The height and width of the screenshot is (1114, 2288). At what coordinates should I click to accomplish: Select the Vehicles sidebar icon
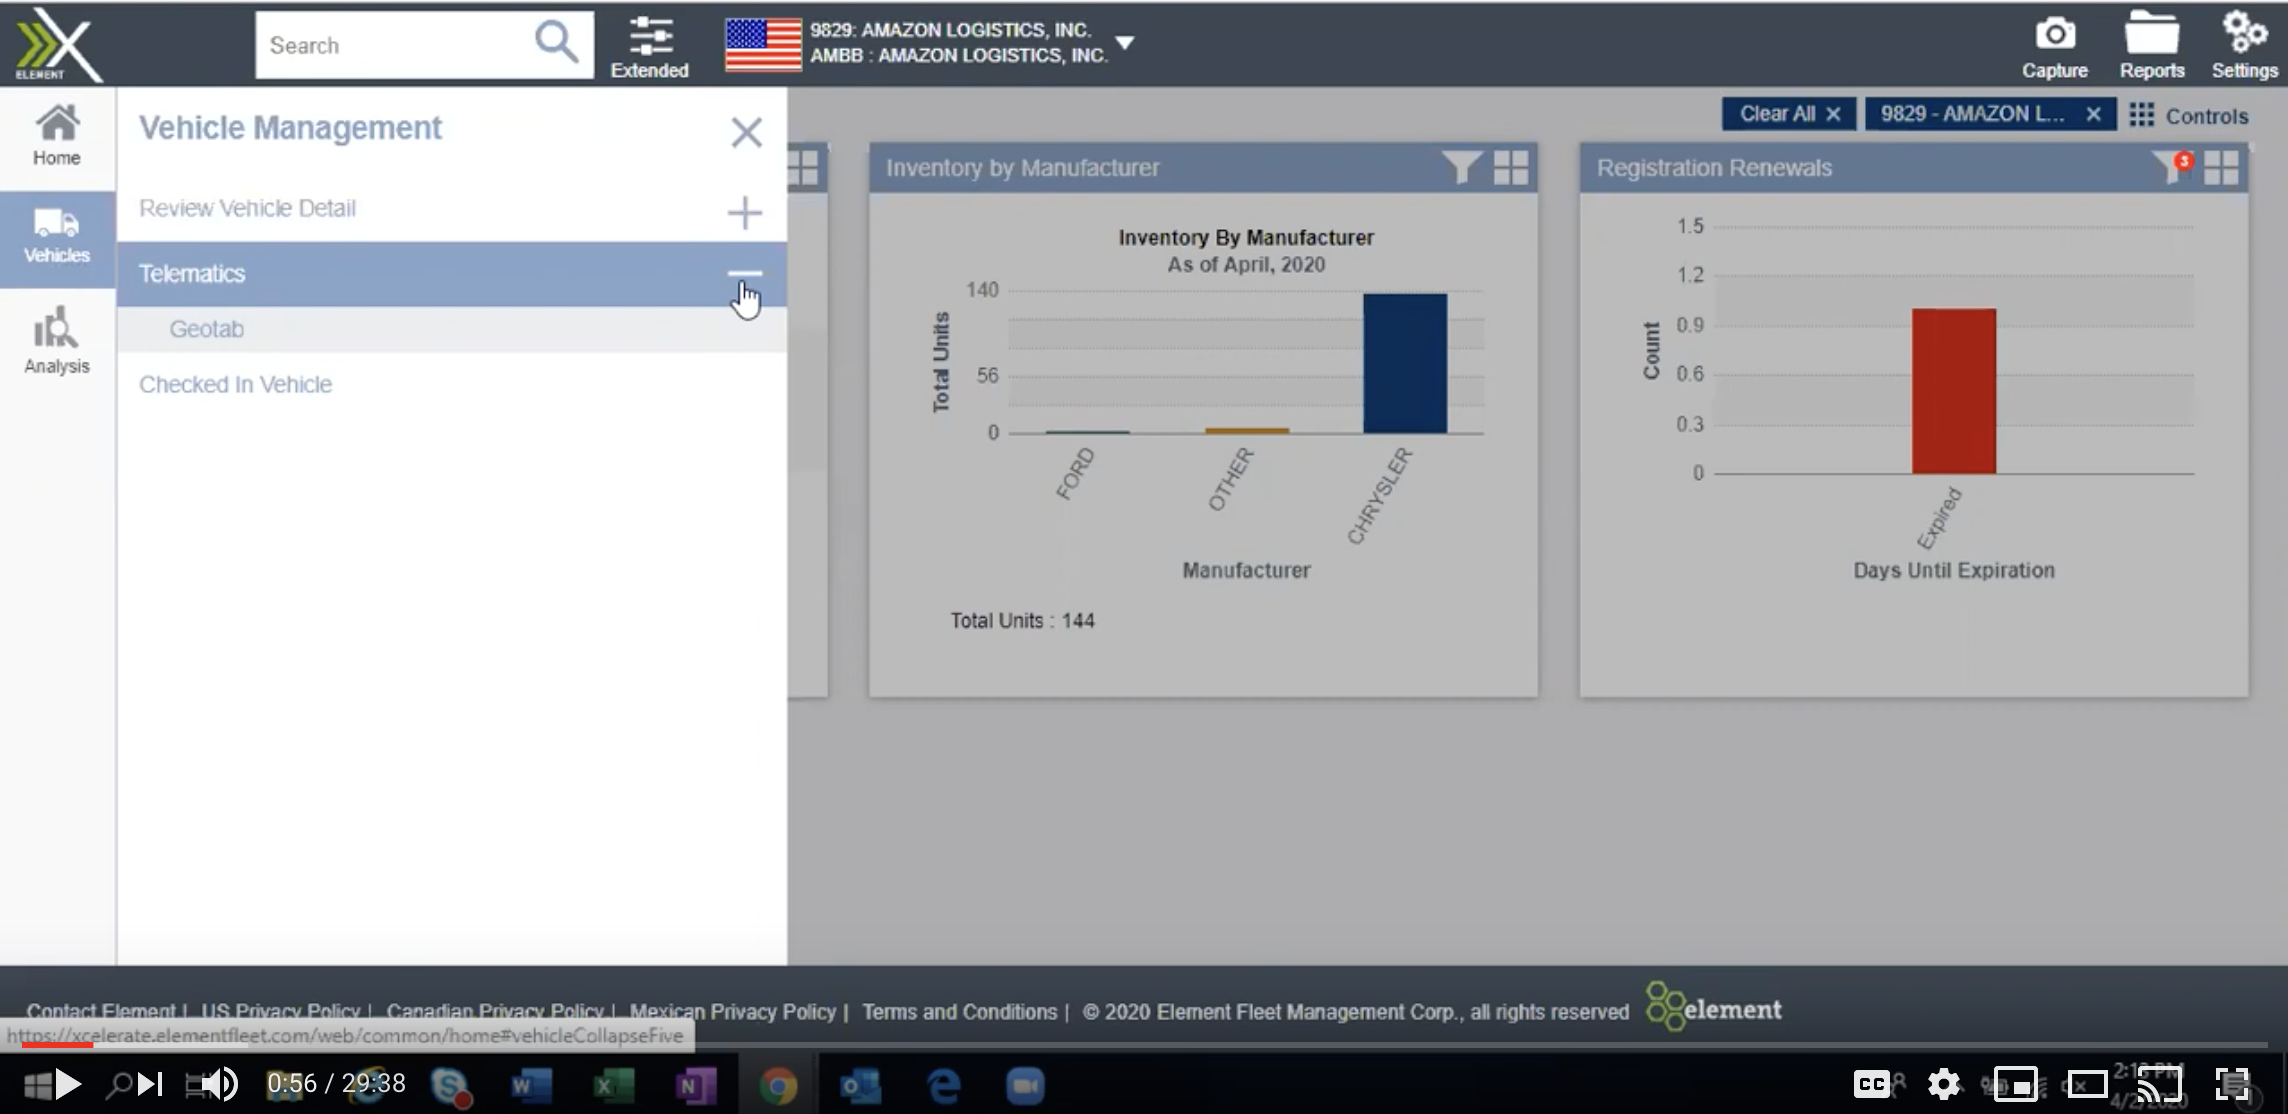coord(56,238)
